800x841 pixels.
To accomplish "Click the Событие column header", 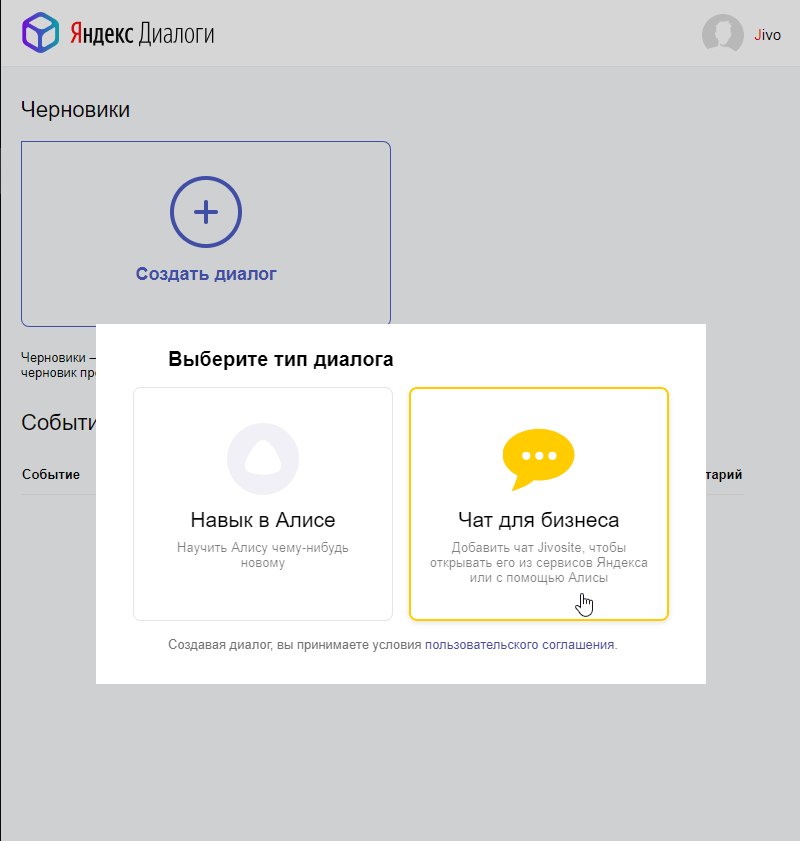I will point(51,474).
